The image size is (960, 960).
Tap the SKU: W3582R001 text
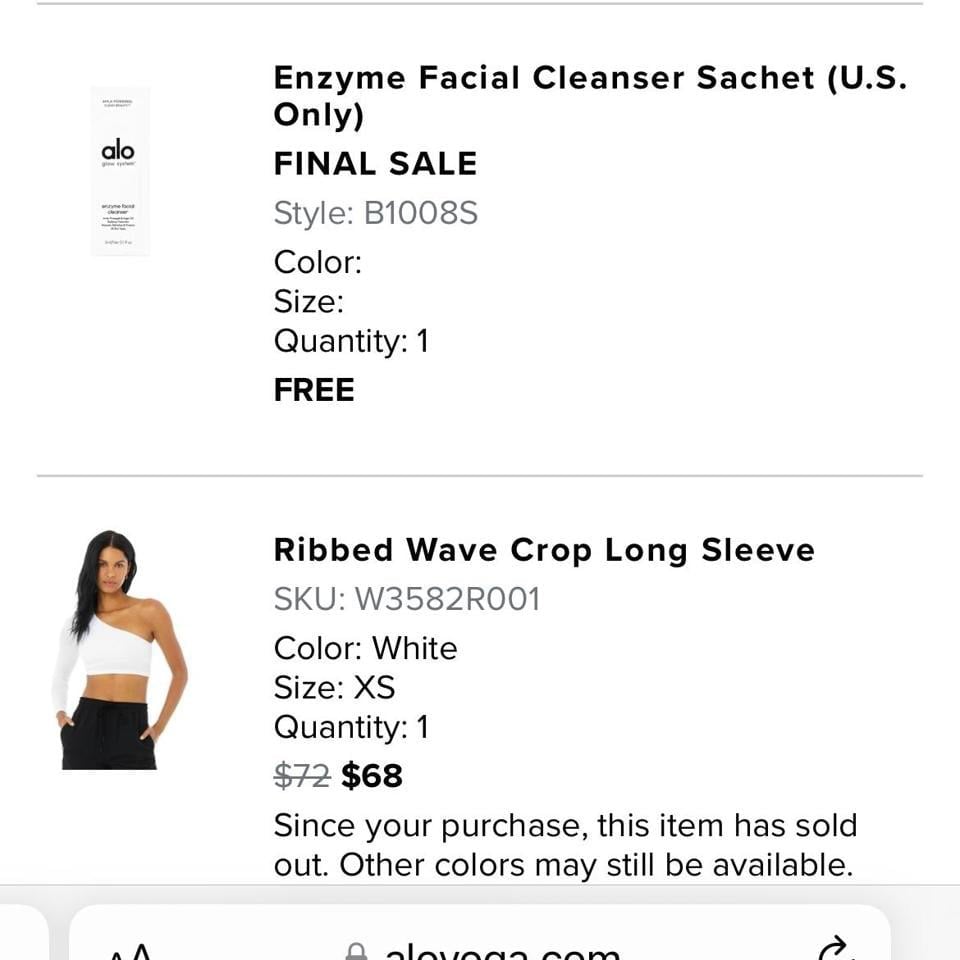tap(407, 599)
